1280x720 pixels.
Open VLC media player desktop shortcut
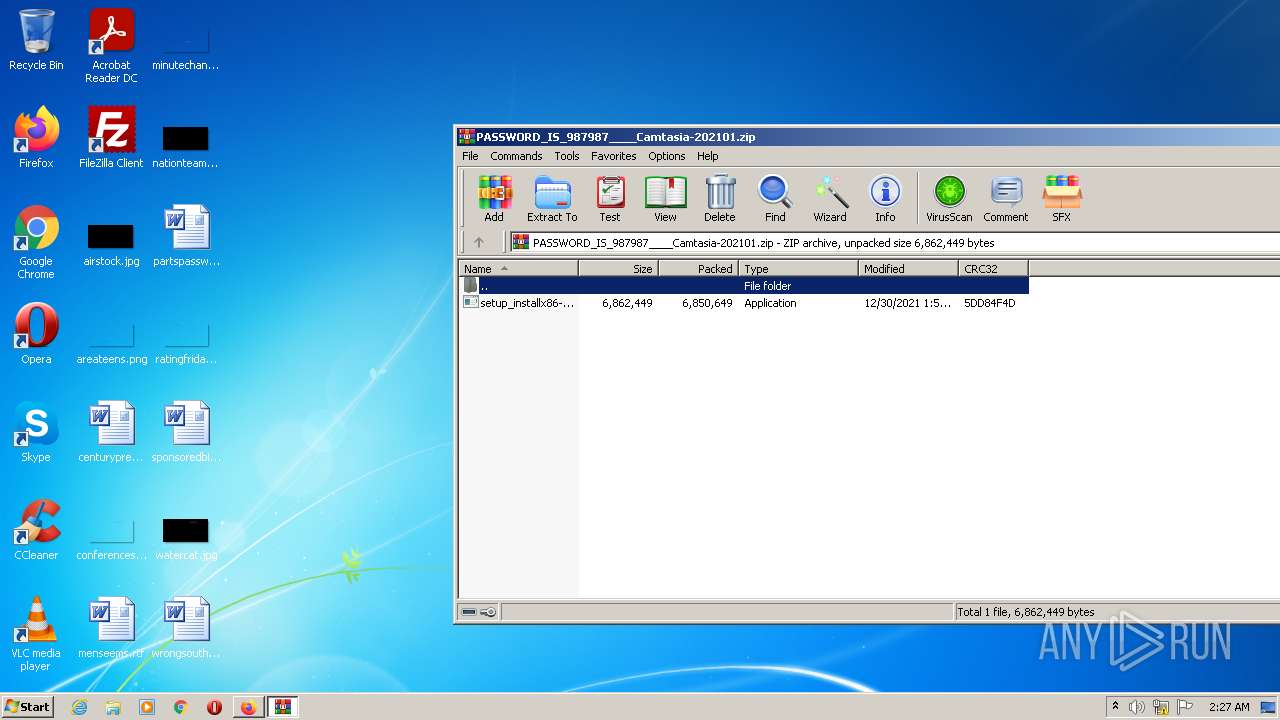point(36,634)
